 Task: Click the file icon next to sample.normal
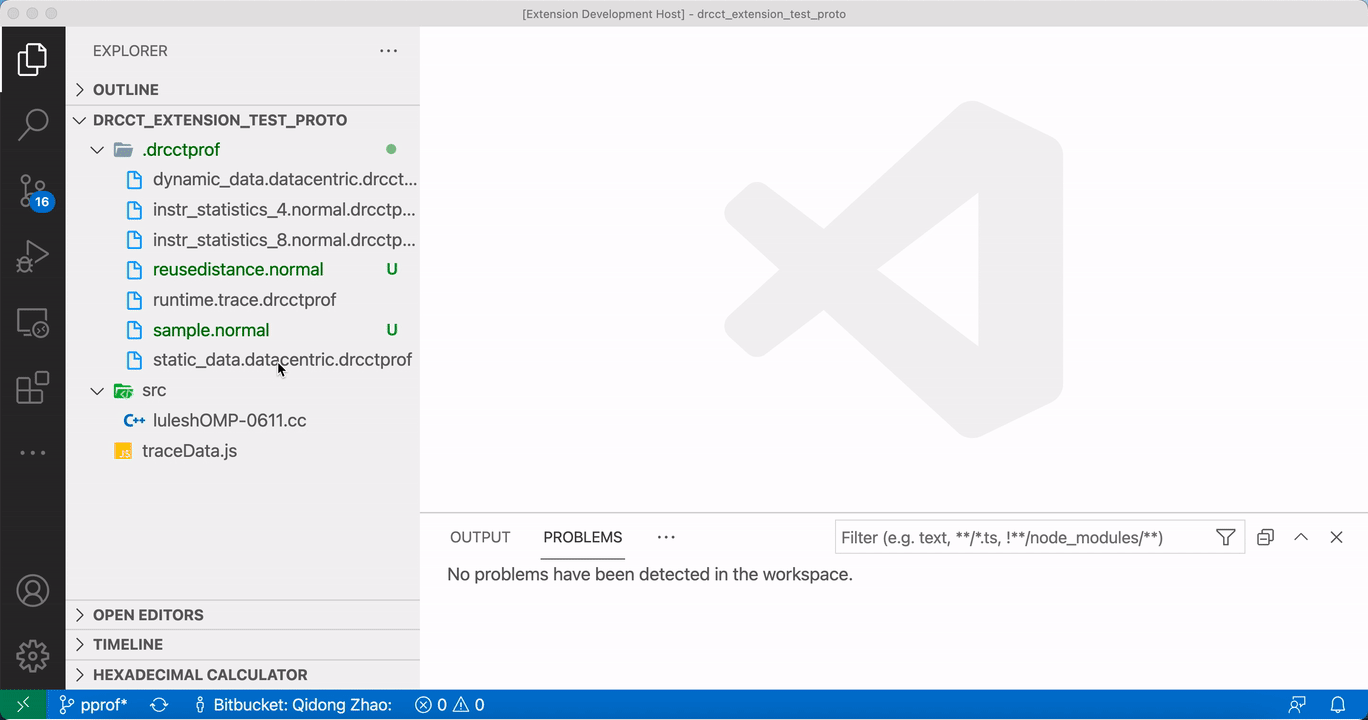click(x=134, y=330)
